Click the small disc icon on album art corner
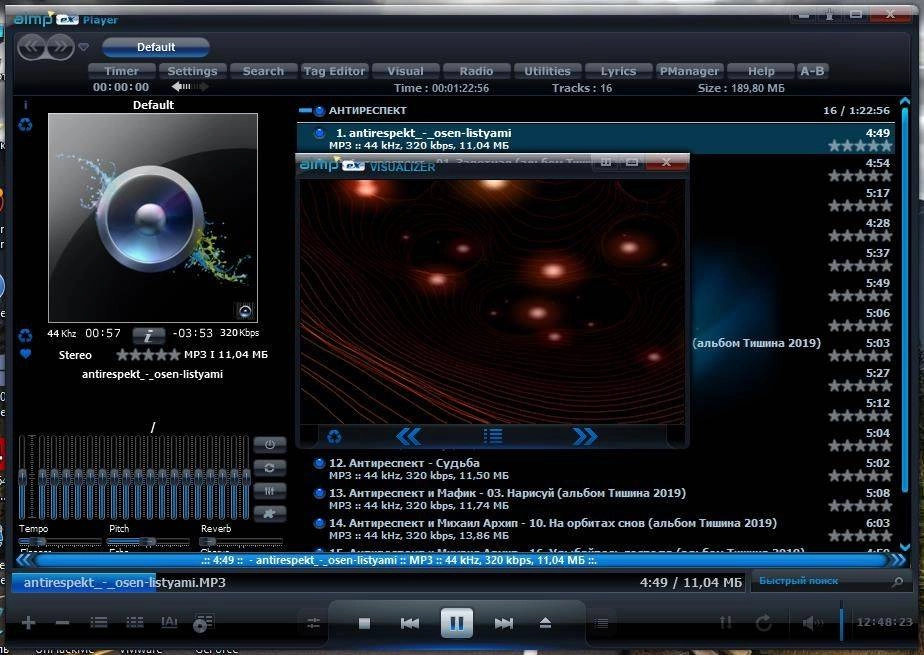Viewport: 924px width, 655px height. (x=245, y=310)
